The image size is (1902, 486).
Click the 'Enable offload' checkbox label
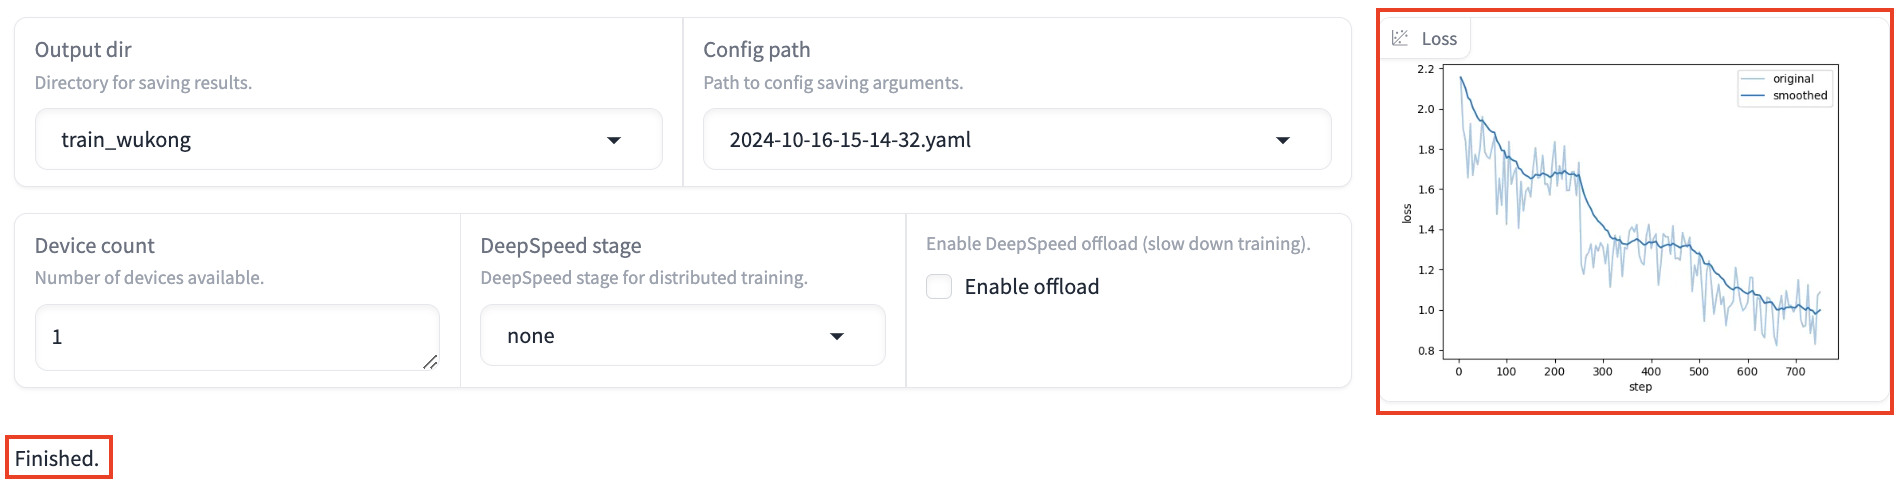point(1031,287)
